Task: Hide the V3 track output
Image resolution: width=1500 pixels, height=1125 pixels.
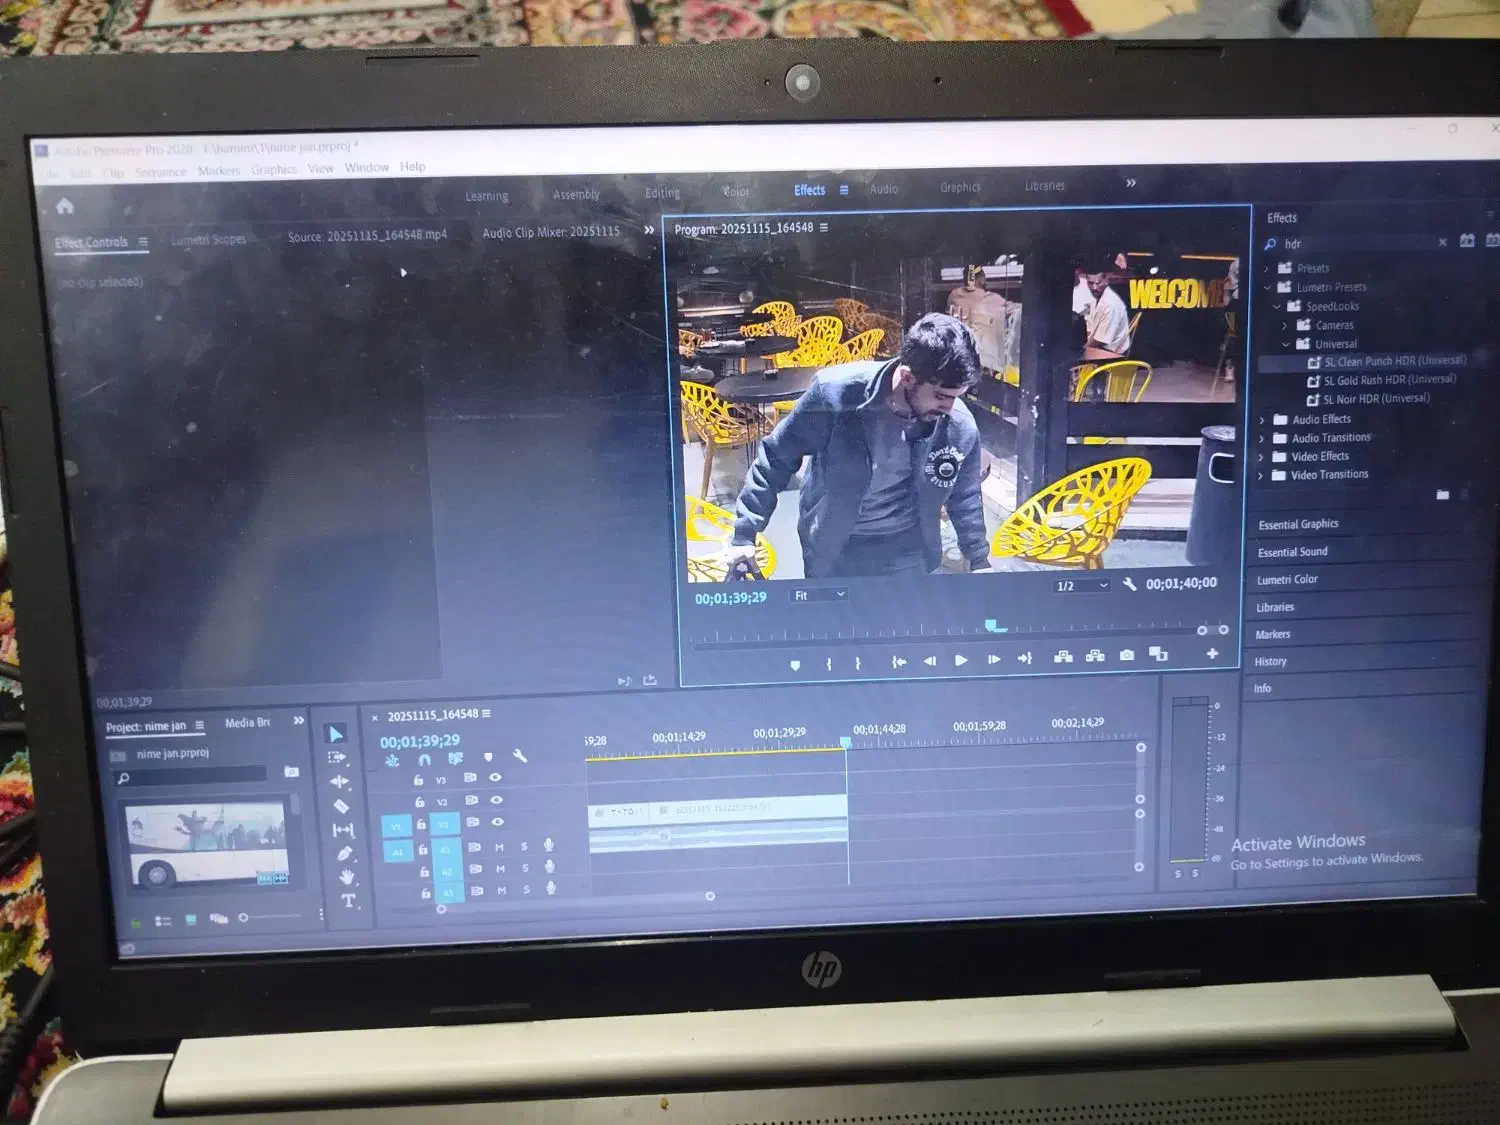Action: pyautogui.click(x=495, y=777)
